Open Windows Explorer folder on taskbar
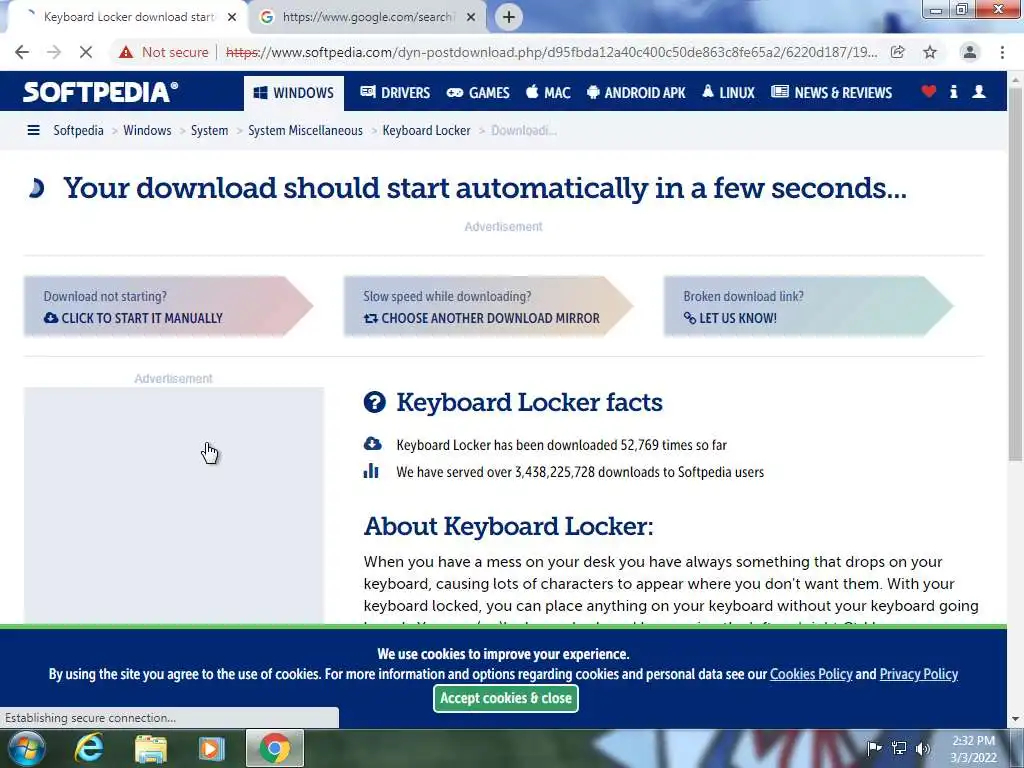Screen dimensions: 1024x768 (x=151, y=748)
